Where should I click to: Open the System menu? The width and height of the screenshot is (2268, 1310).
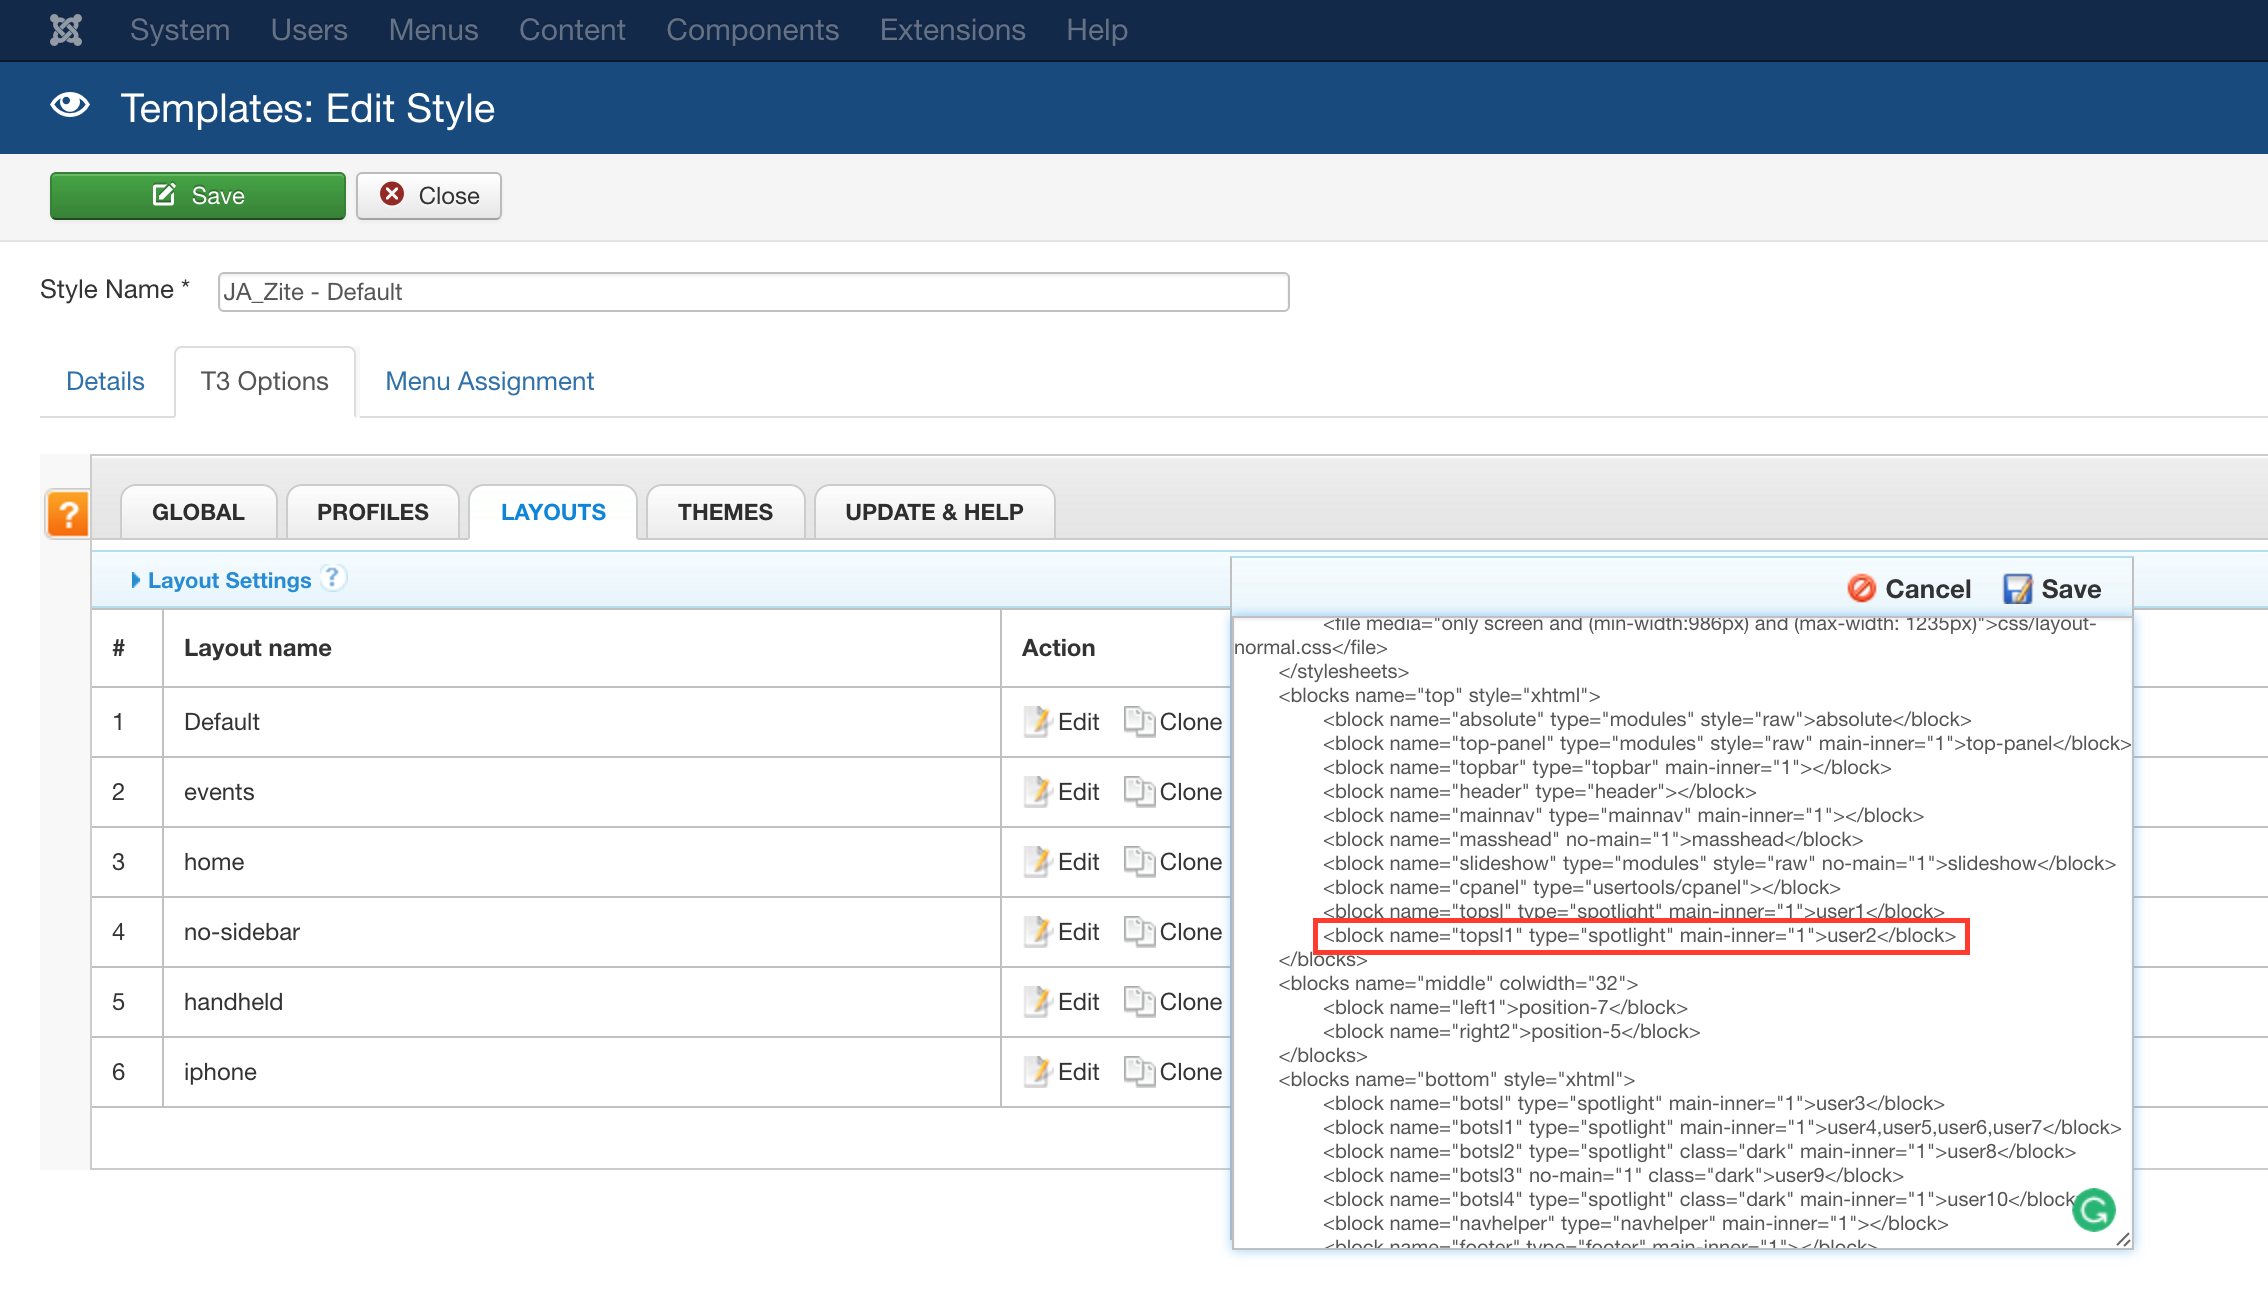pos(180,30)
